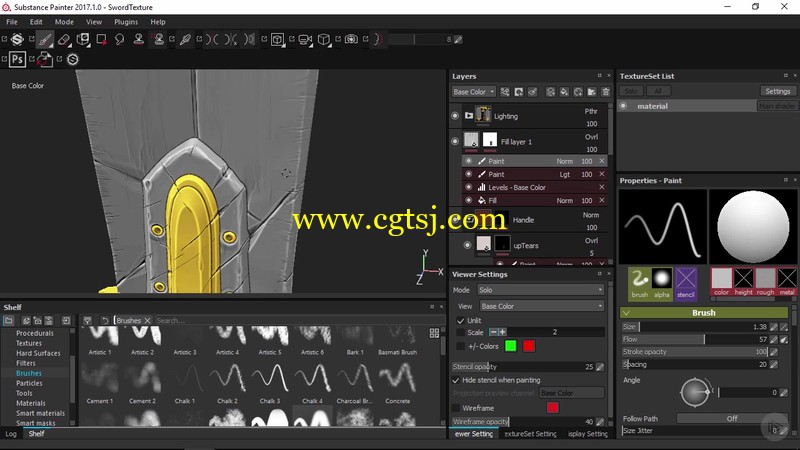Viewport: 800px width, 450px height.
Task: Collapse the Brush properties section
Action: [704, 313]
